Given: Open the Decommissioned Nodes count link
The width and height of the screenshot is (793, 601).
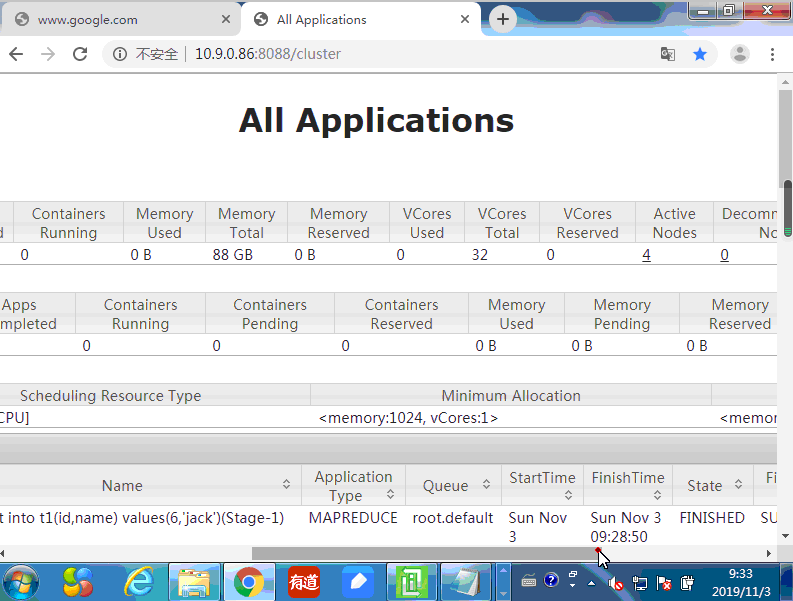Looking at the screenshot, I should click(x=724, y=255).
